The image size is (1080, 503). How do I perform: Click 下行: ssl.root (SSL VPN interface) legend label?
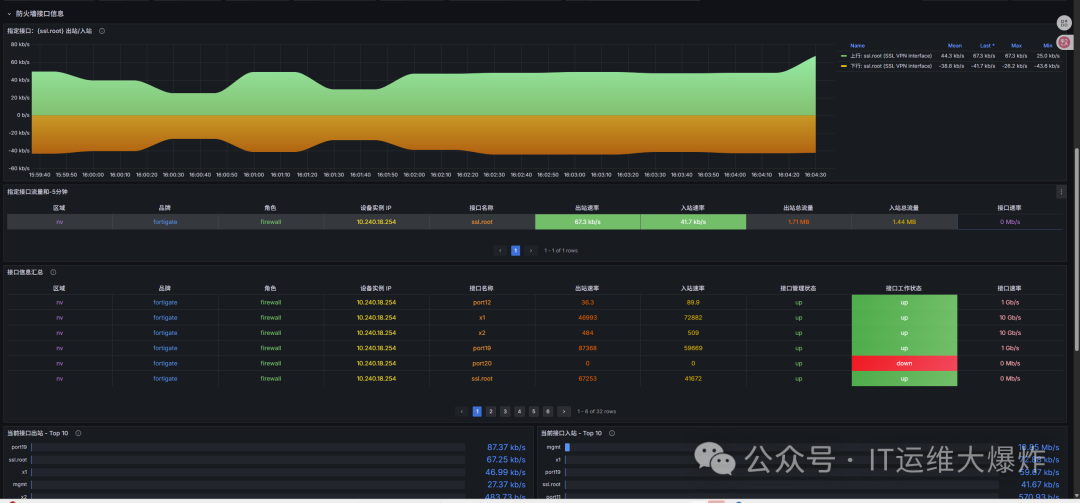[x=891, y=66]
